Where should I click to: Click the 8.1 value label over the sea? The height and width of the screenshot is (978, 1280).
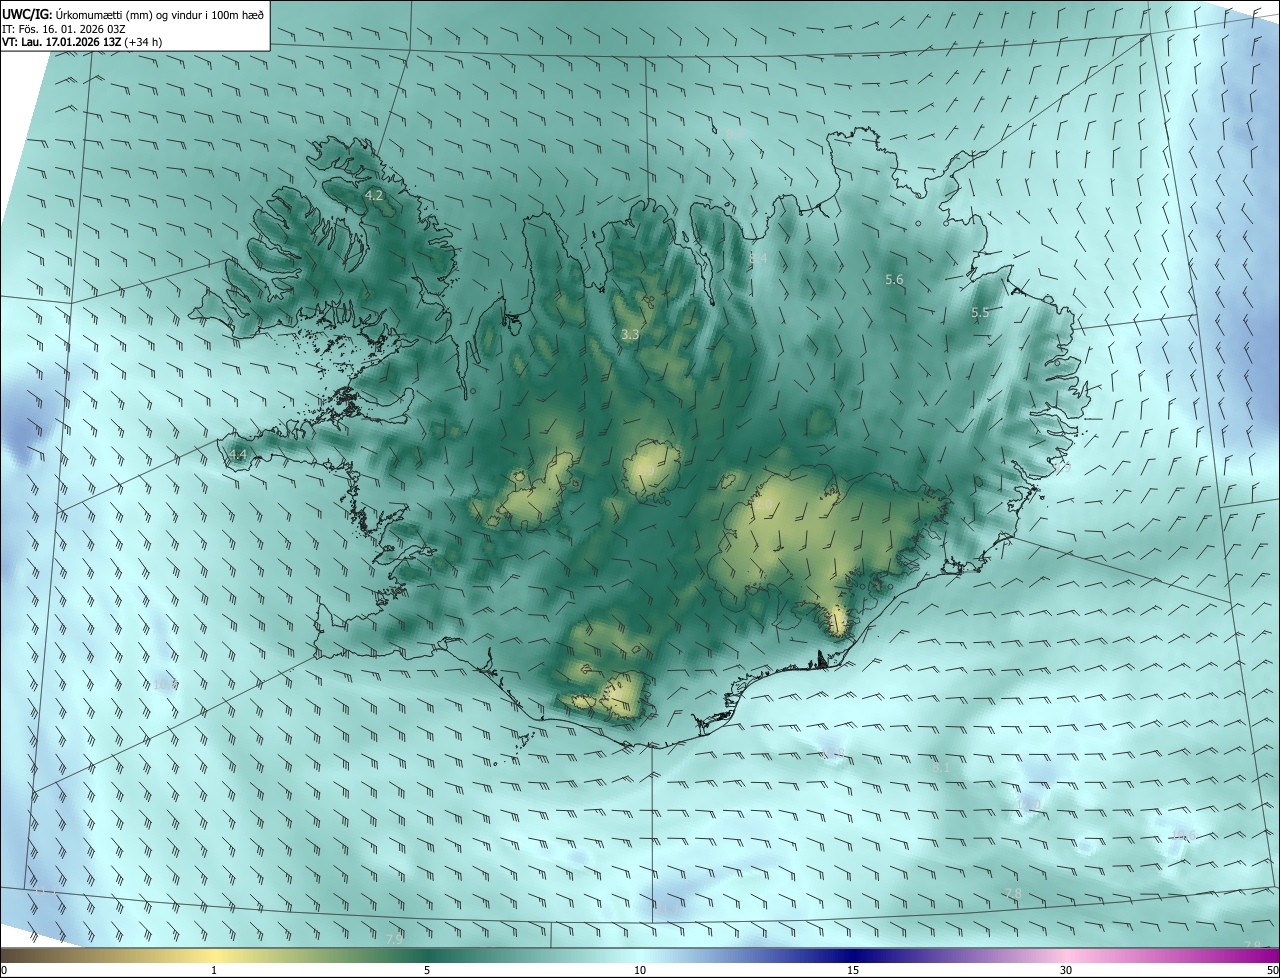pyautogui.click(x=941, y=768)
